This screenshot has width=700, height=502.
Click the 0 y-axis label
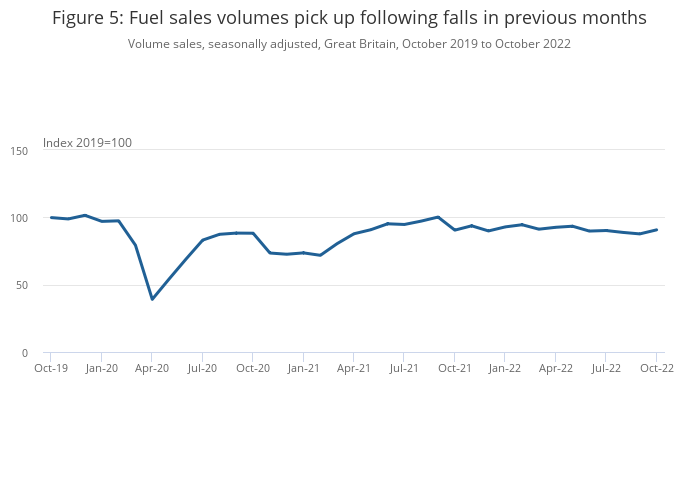coord(26,353)
